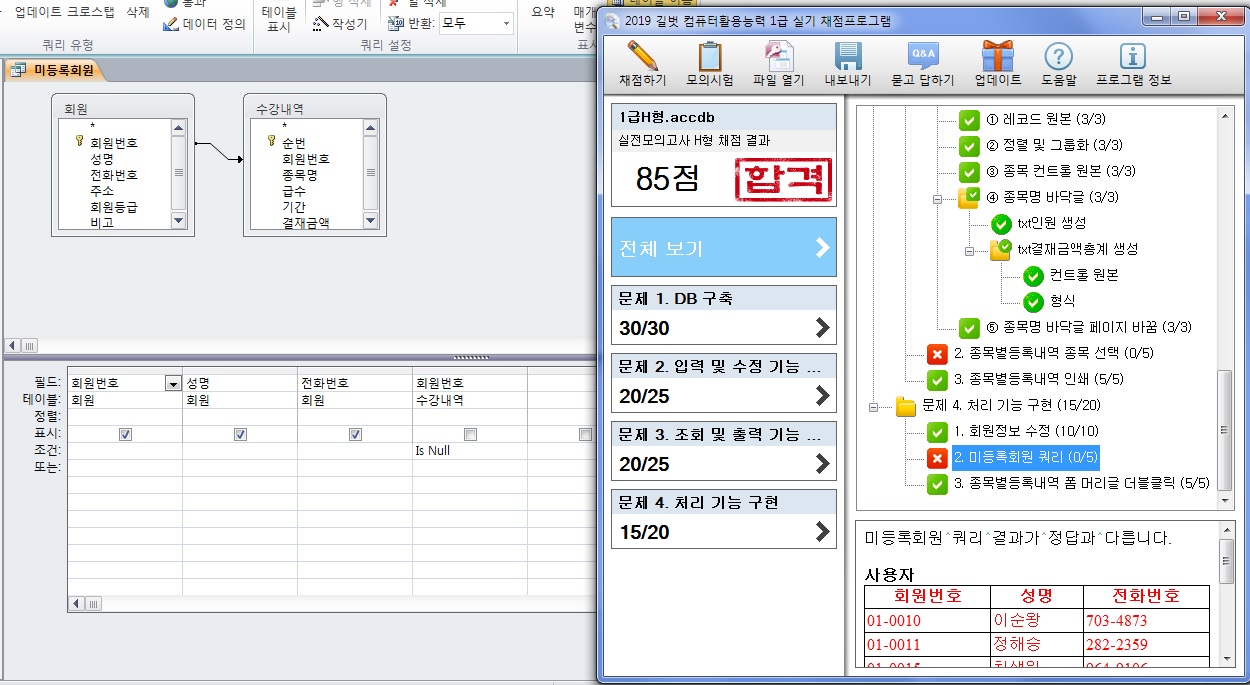Open the 회원번호 field dropdown arrow
Viewport: 1250px width, 685px height.
pos(174,383)
